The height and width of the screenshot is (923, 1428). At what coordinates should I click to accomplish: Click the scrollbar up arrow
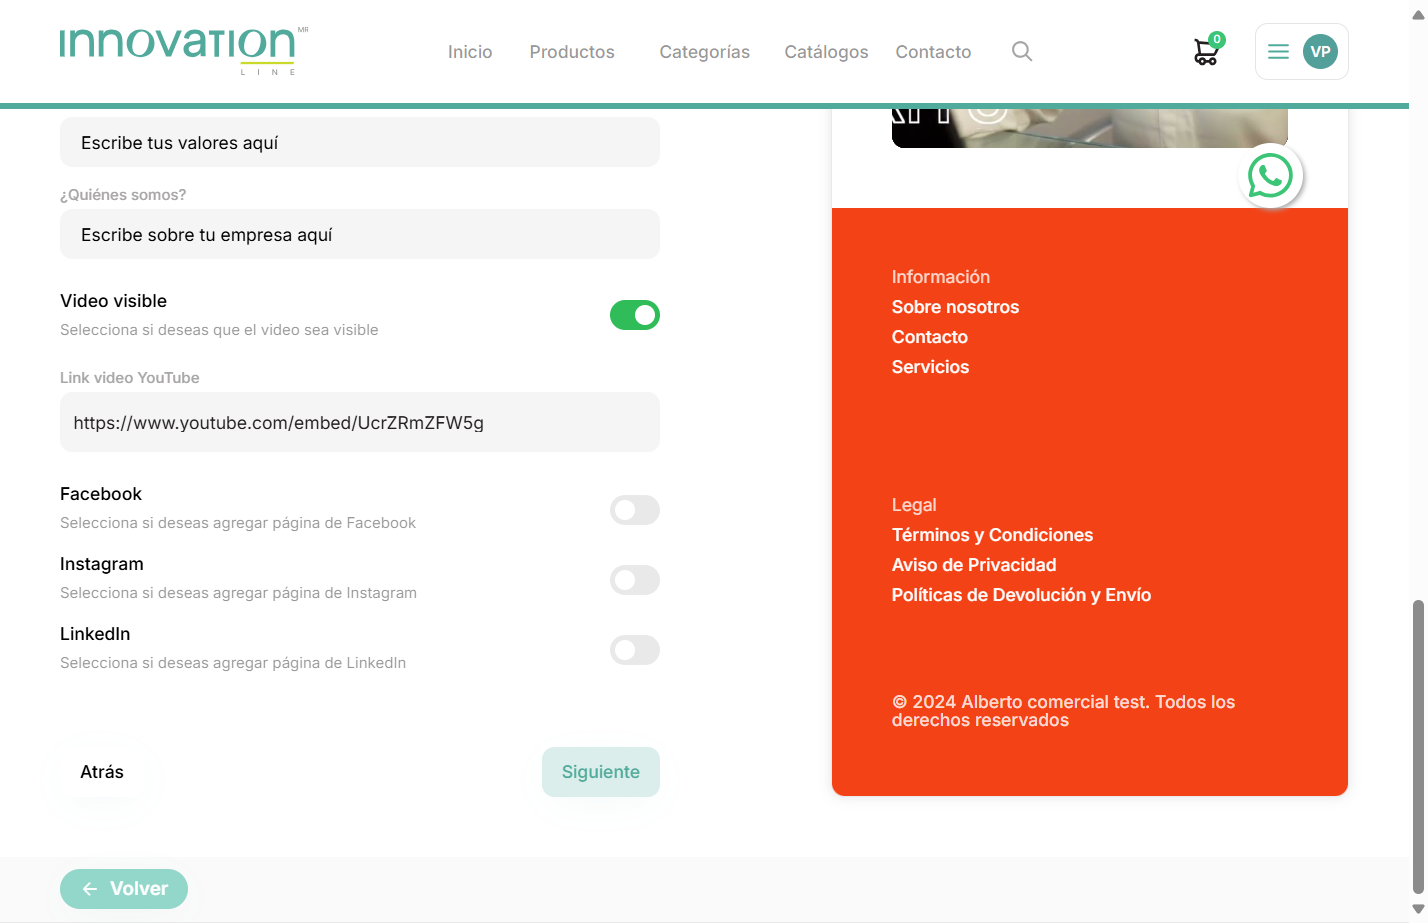(1418, 13)
